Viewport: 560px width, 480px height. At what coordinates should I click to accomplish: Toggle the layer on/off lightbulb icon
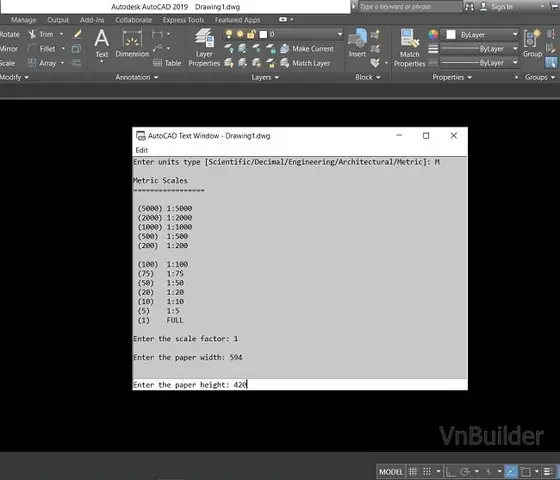229,34
